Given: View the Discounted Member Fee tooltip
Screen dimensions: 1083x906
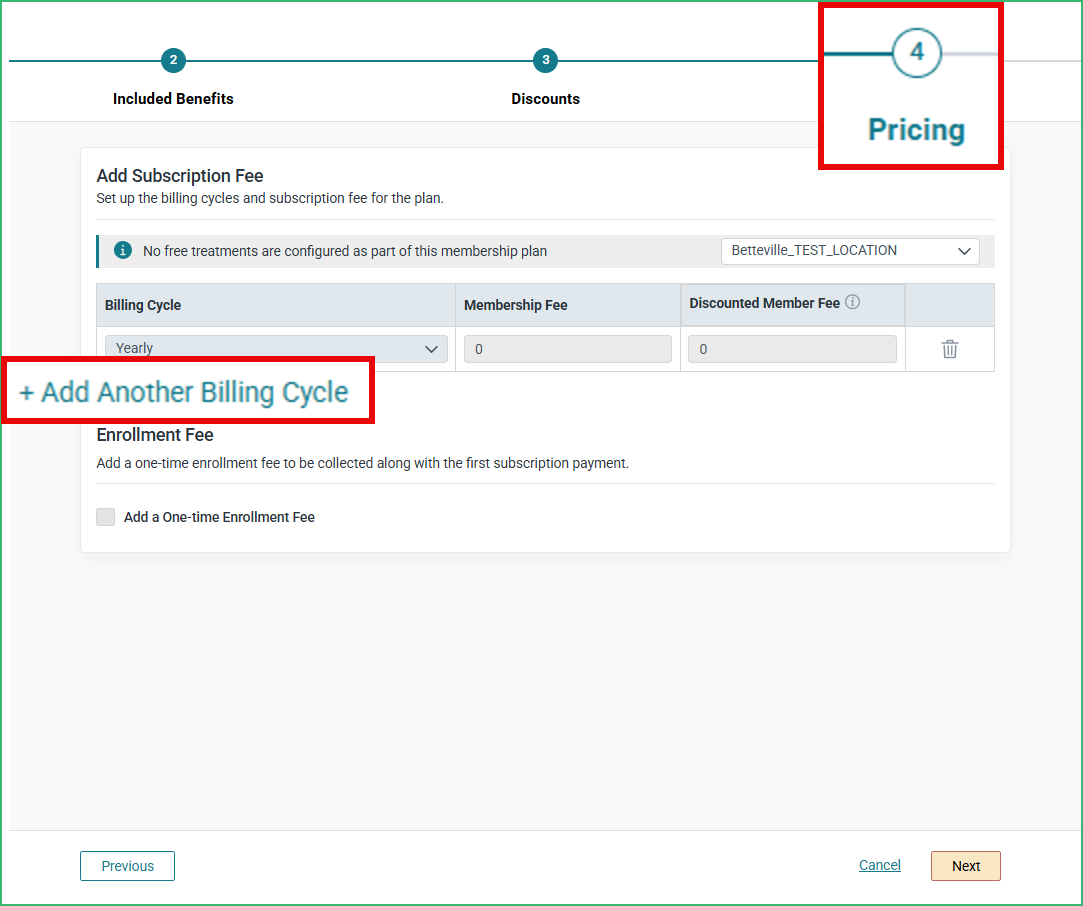Looking at the screenshot, I should tap(852, 302).
